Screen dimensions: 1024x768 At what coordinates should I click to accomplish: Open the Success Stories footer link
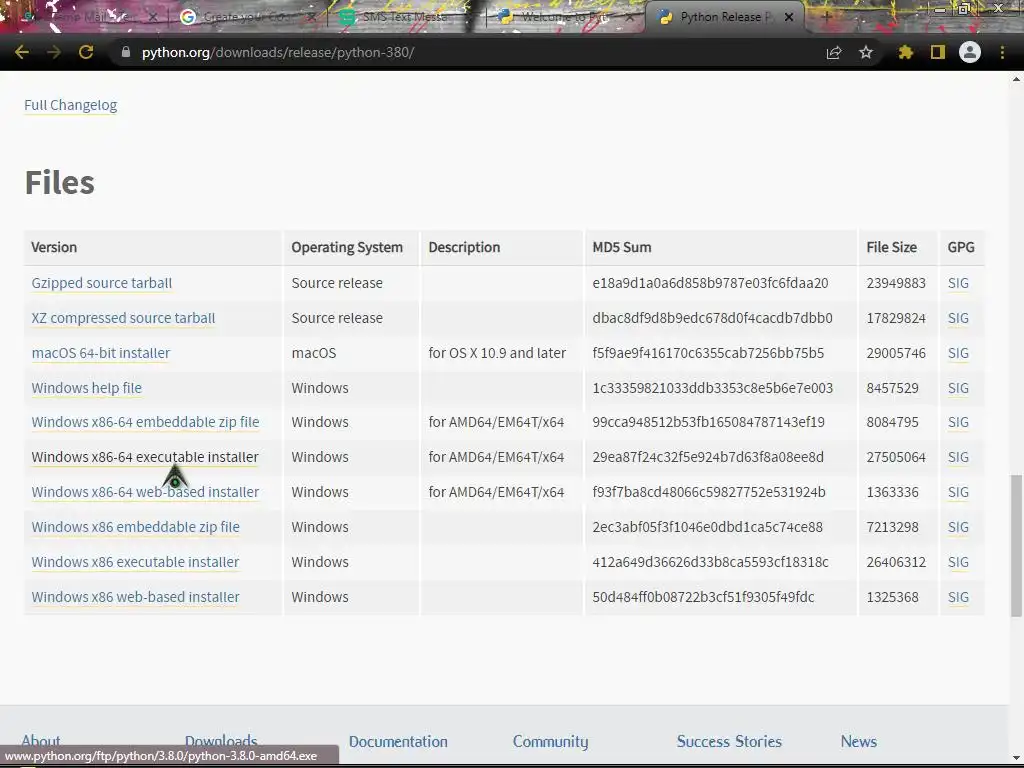pyautogui.click(x=729, y=742)
